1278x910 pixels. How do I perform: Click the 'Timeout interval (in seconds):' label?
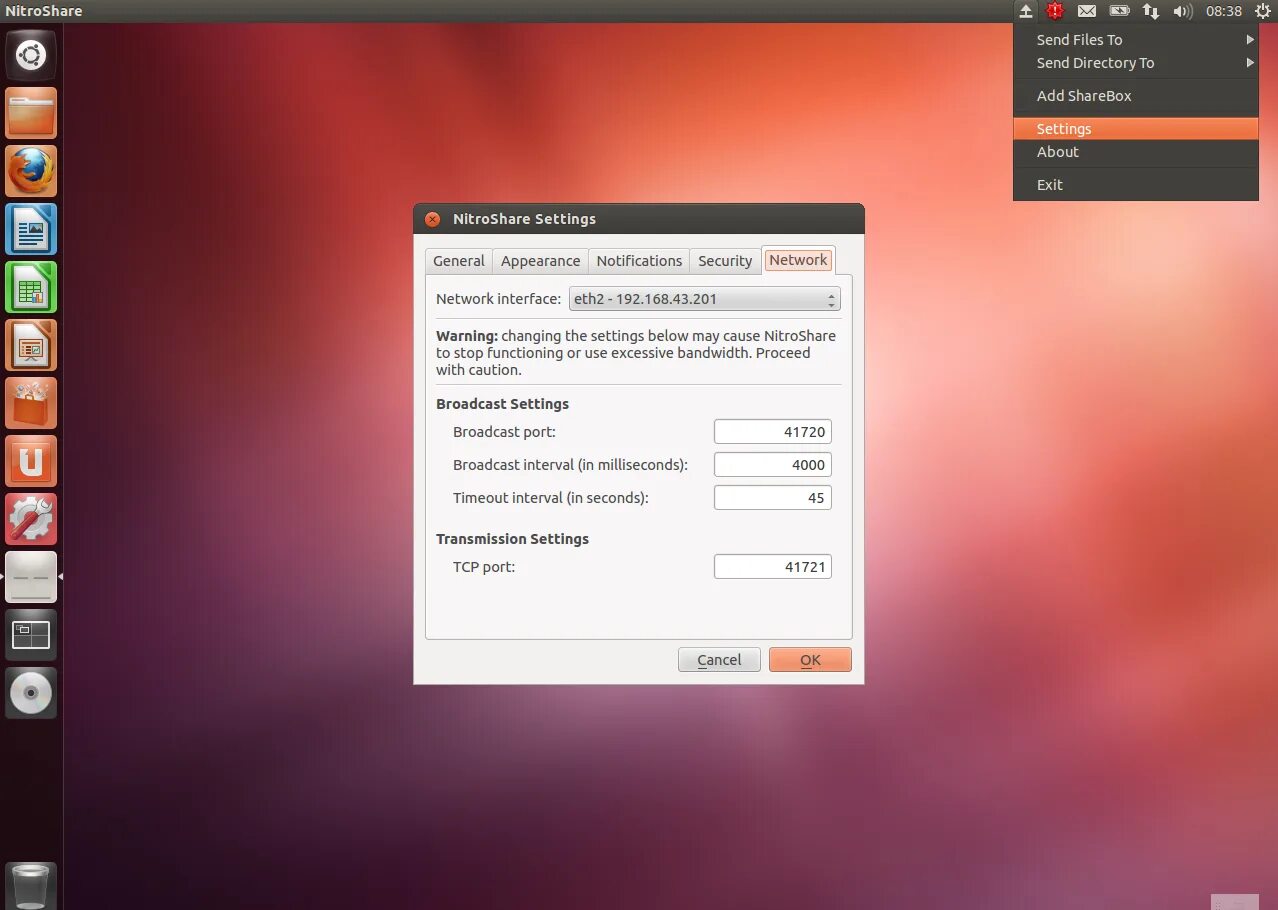[551, 498]
